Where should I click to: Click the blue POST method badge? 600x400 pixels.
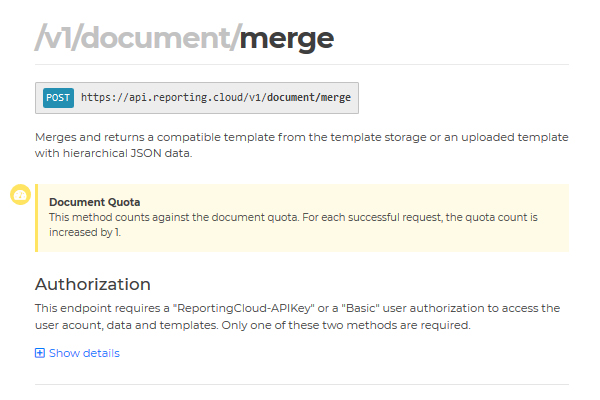click(x=58, y=98)
